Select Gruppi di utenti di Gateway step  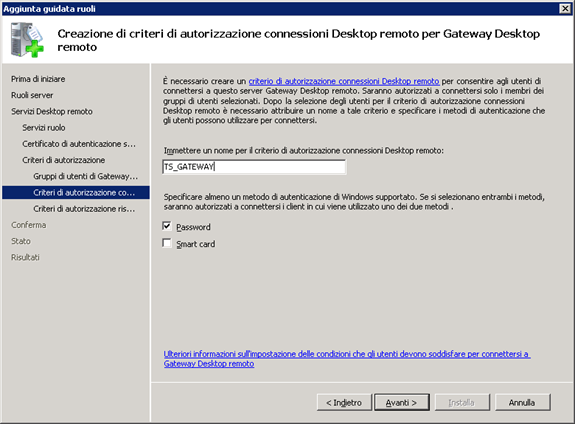pos(85,176)
